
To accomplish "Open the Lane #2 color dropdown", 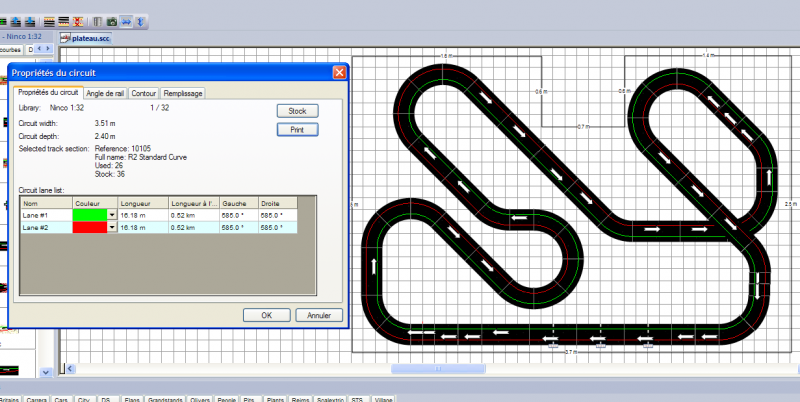I will tap(112, 227).
